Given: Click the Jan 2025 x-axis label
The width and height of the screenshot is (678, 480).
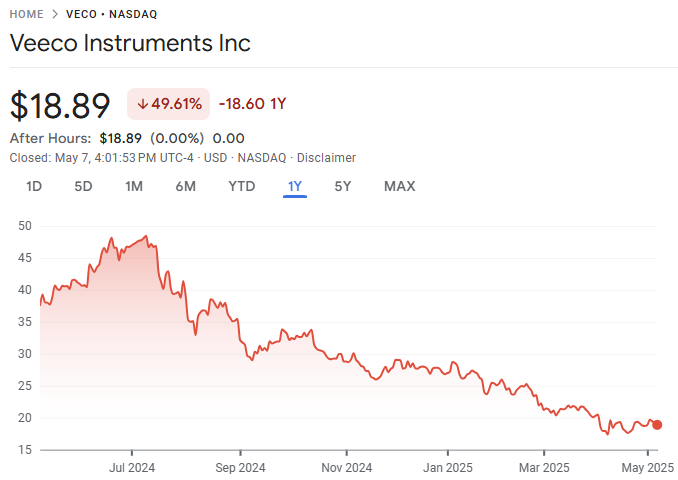Looking at the screenshot, I should click(x=447, y=467).
